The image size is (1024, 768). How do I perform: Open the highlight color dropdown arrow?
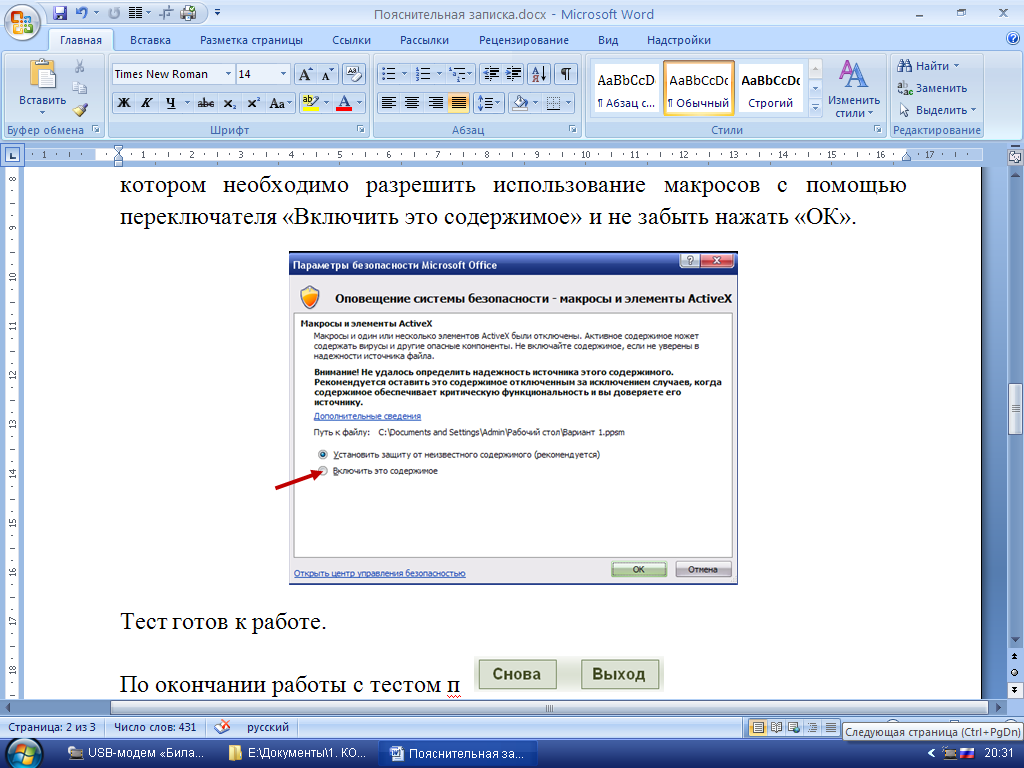pos(326,103)
